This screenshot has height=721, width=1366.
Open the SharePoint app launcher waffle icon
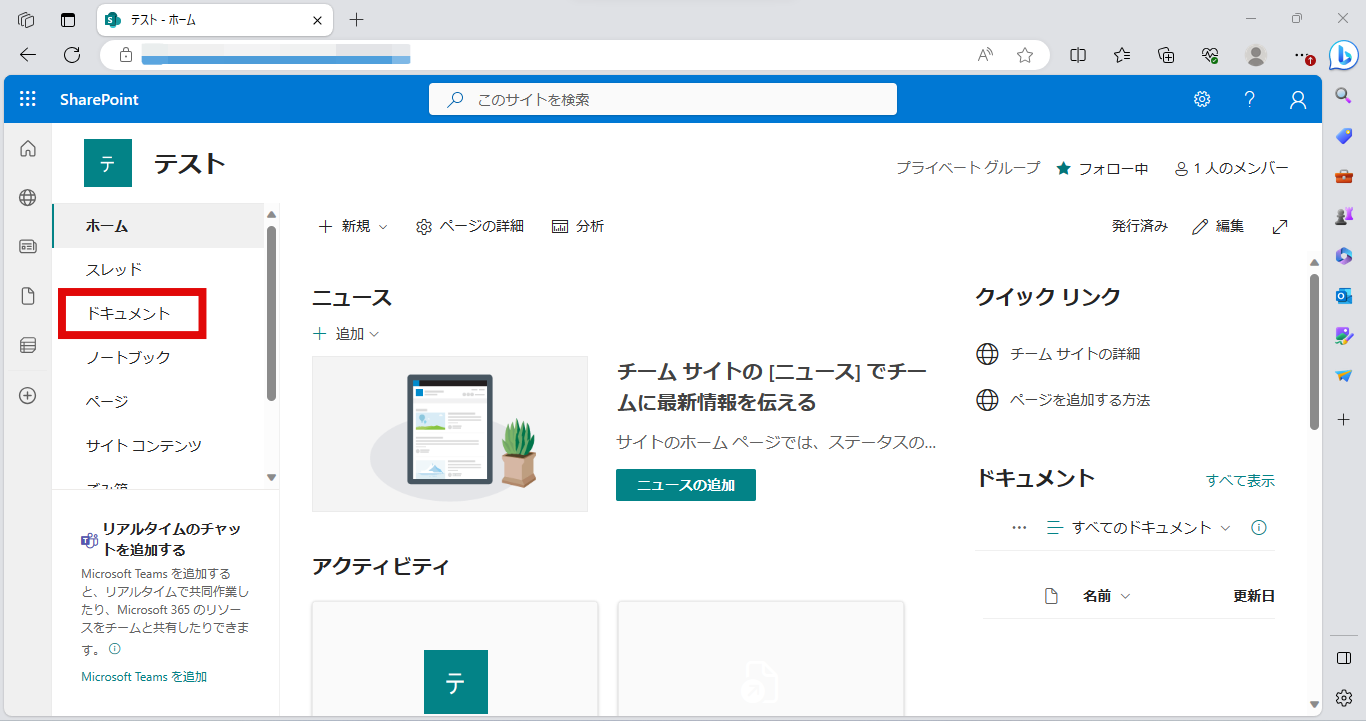[x=28, y=99]
